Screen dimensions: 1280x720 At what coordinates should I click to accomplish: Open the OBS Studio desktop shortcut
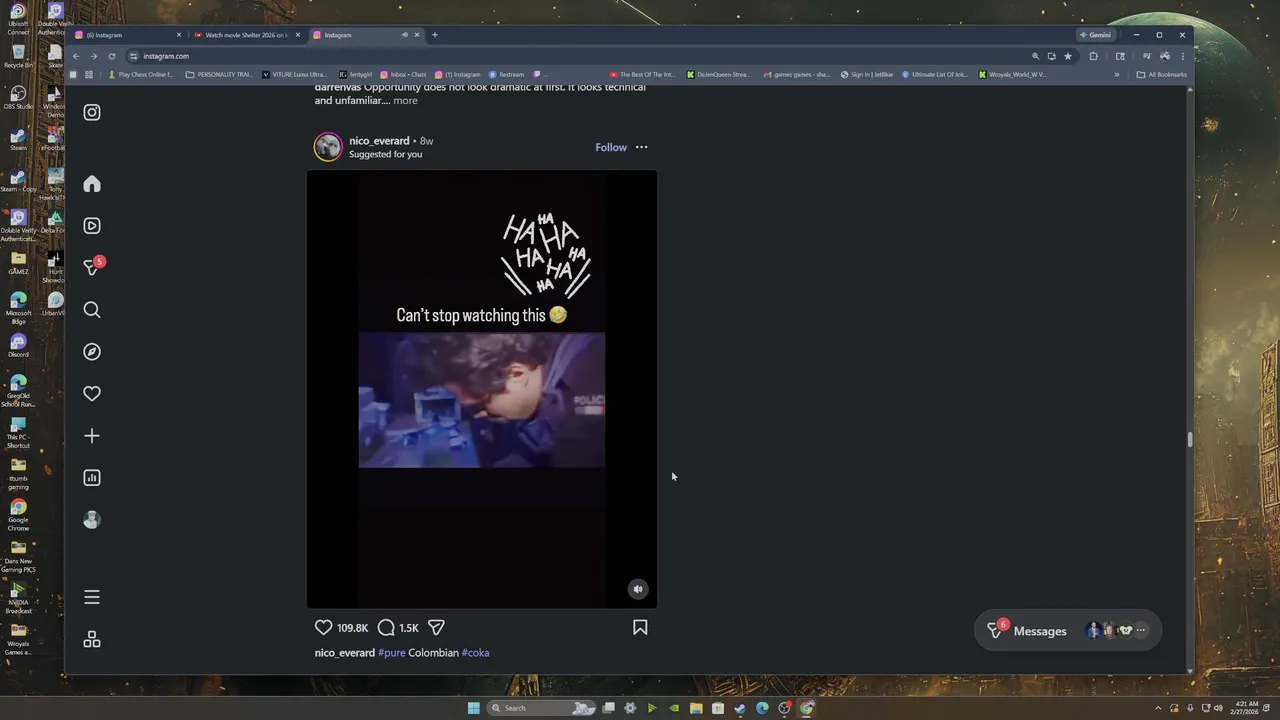coord(18,97)
